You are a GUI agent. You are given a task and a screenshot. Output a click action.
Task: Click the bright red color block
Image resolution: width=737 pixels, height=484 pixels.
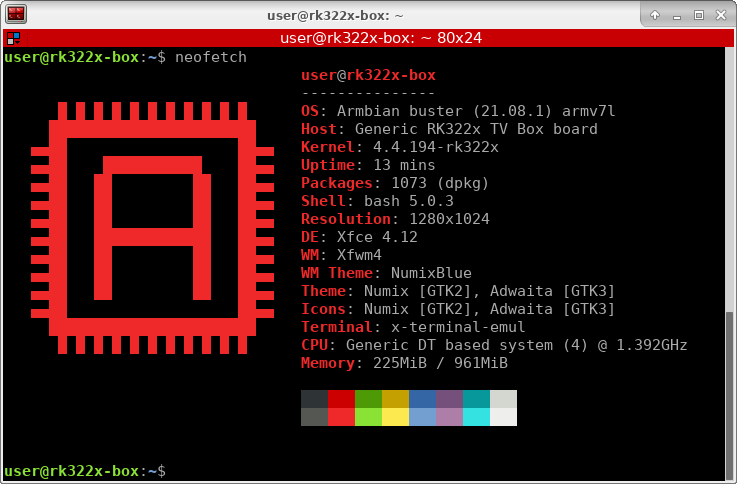(341, 417)
